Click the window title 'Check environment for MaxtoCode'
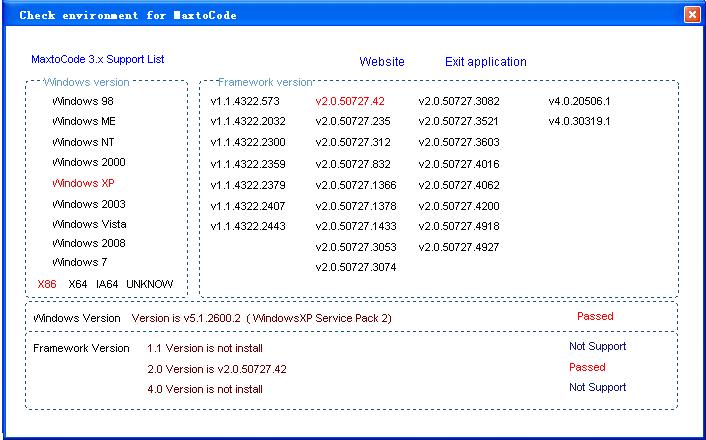Viewport: 706px width, 440px height. coord(128,15)
